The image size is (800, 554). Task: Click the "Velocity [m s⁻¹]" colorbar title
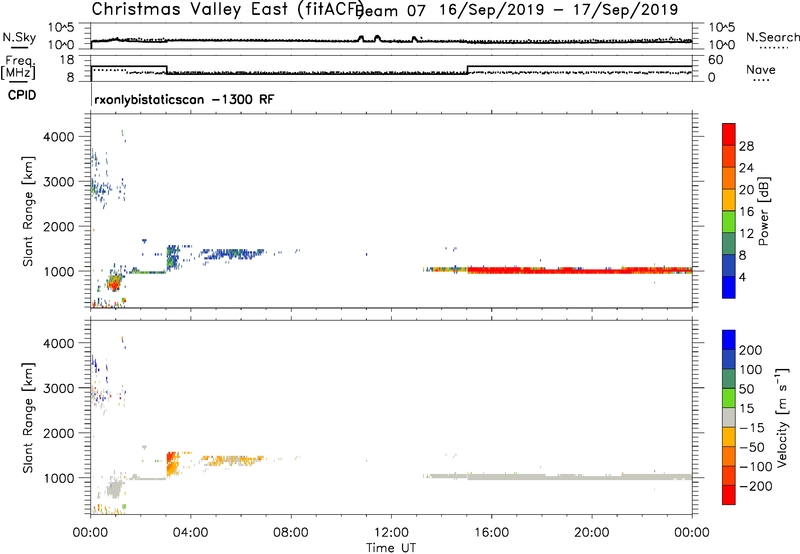tap(781, 417)
